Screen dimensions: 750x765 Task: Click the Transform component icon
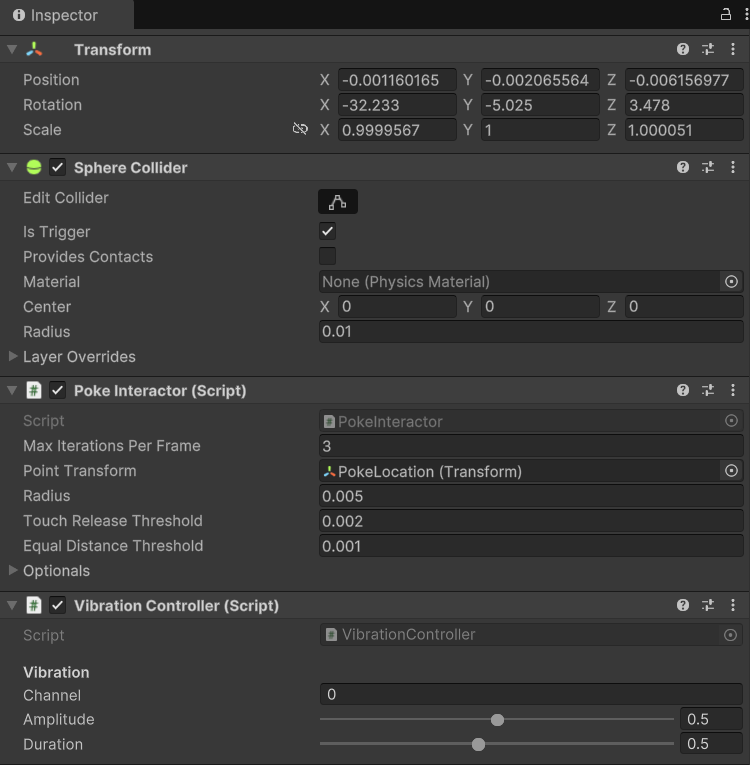[x=34, y=49]
